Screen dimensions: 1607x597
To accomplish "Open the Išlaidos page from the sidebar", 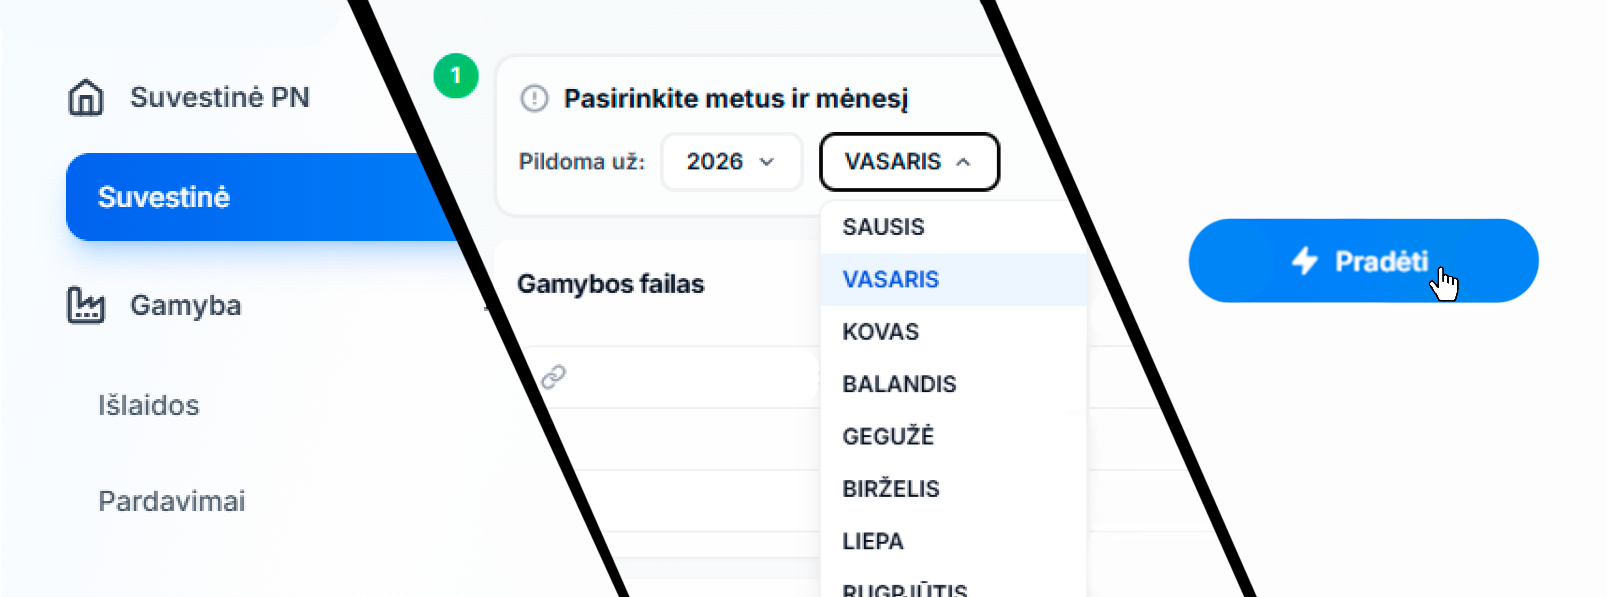I will [x=148, y=405].
